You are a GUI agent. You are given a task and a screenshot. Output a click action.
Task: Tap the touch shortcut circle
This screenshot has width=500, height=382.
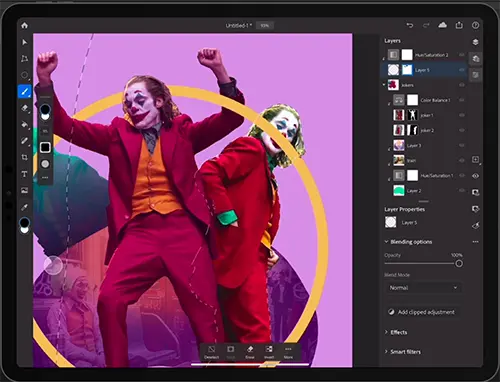(x=53, y=265)
